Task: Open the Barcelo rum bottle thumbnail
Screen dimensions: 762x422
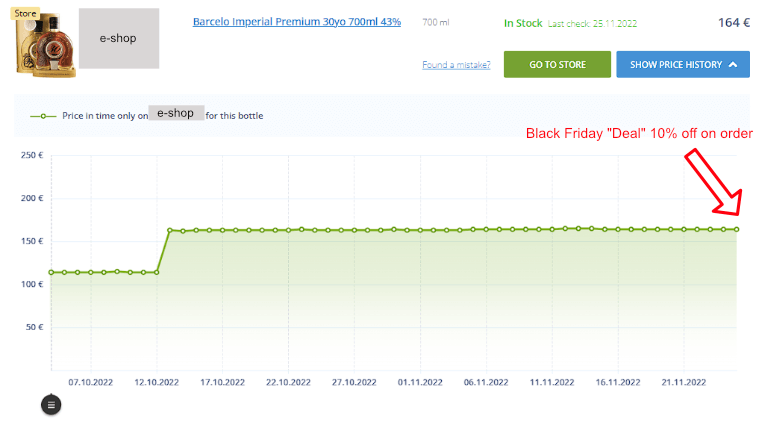Action: pyautogui.click(x=45, y=45)
